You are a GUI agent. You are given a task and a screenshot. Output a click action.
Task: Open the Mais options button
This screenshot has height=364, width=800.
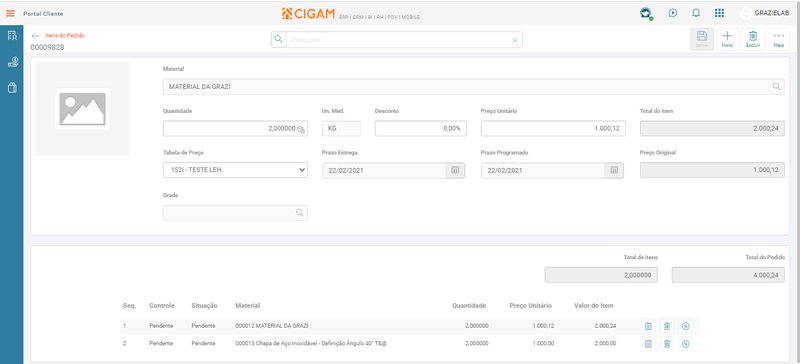779,39
